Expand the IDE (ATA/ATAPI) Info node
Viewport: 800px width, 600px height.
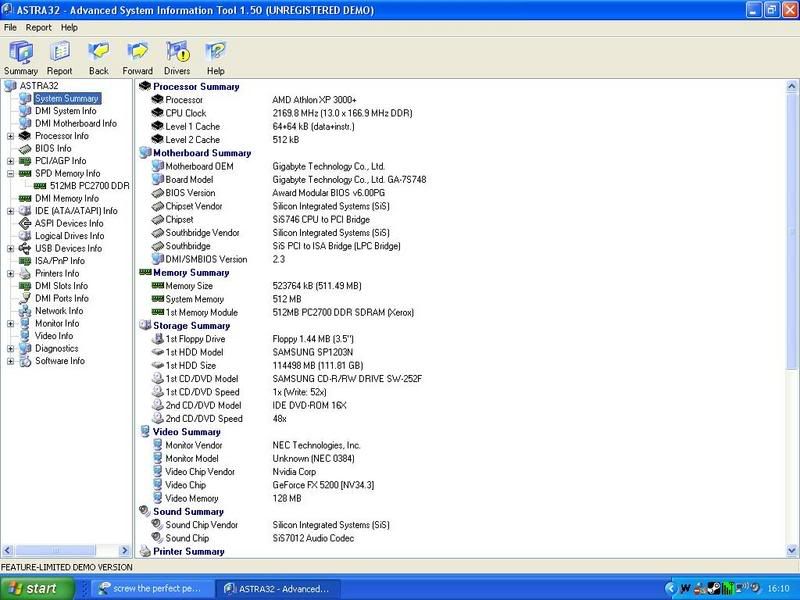click(10, 211)
